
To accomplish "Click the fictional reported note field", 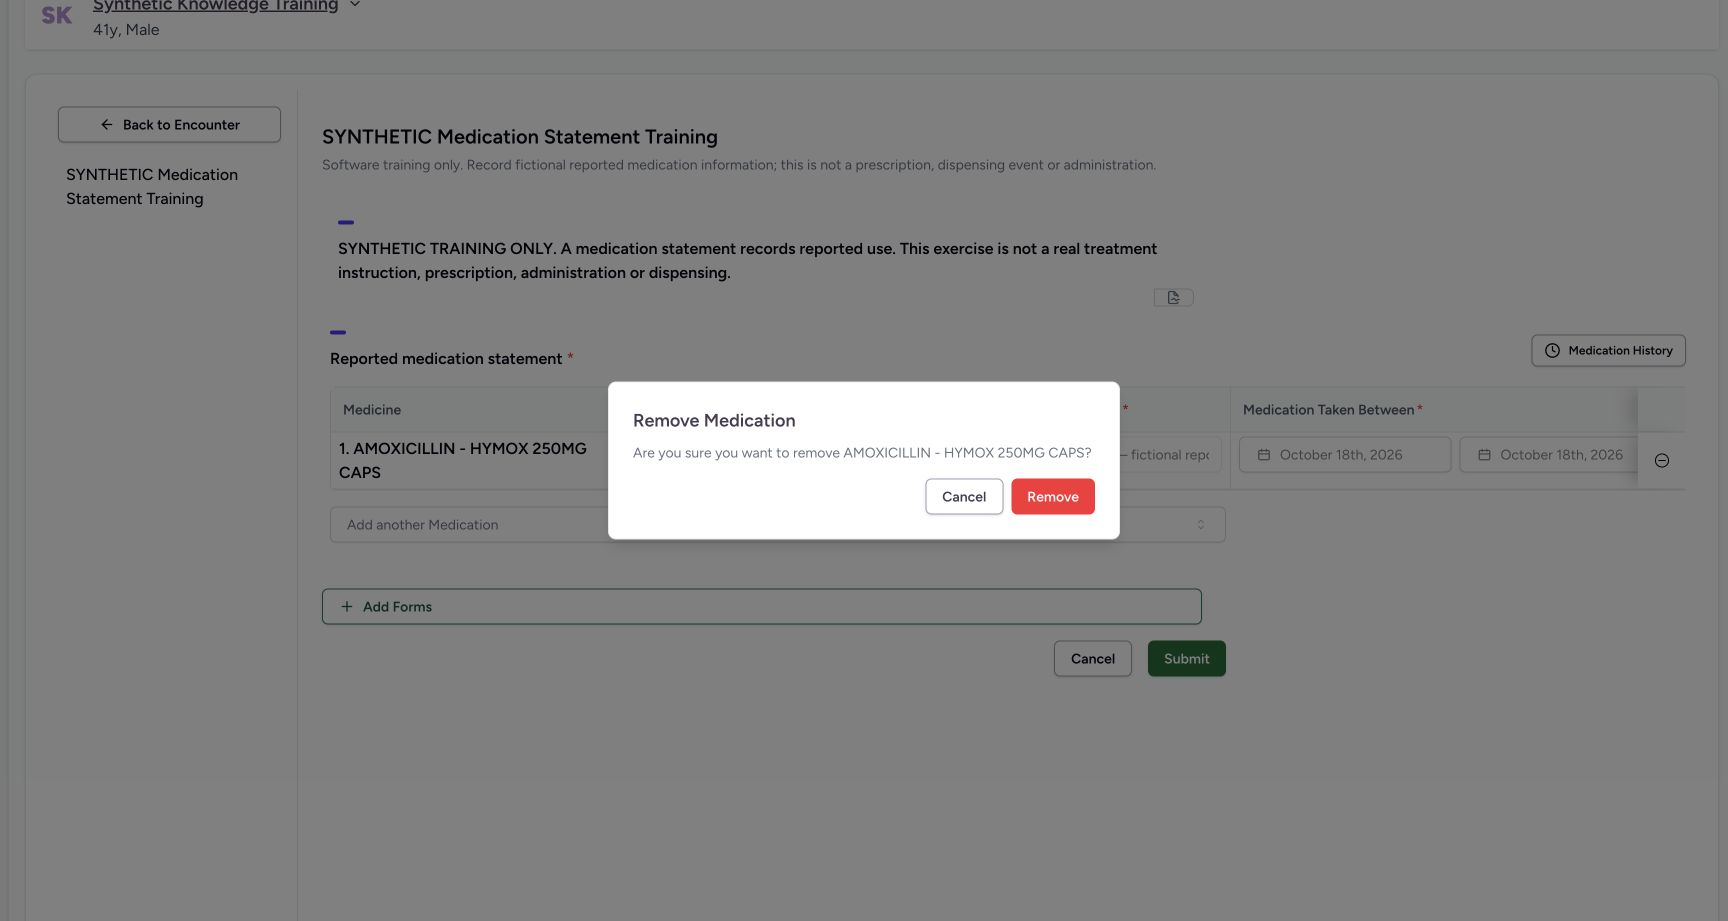I will 1170,455.
